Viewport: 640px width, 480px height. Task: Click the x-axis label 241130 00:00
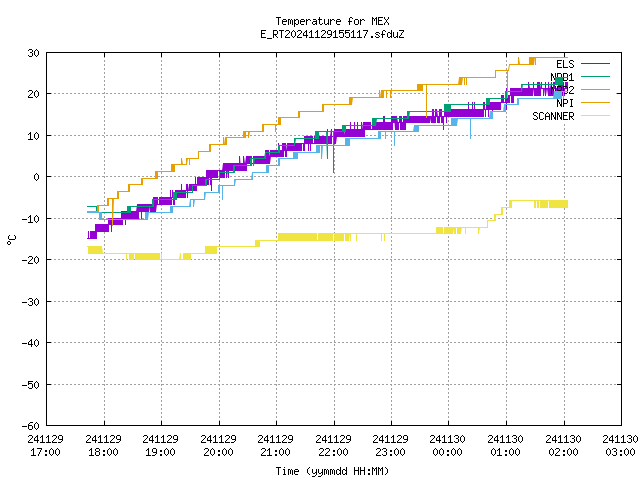448,446
